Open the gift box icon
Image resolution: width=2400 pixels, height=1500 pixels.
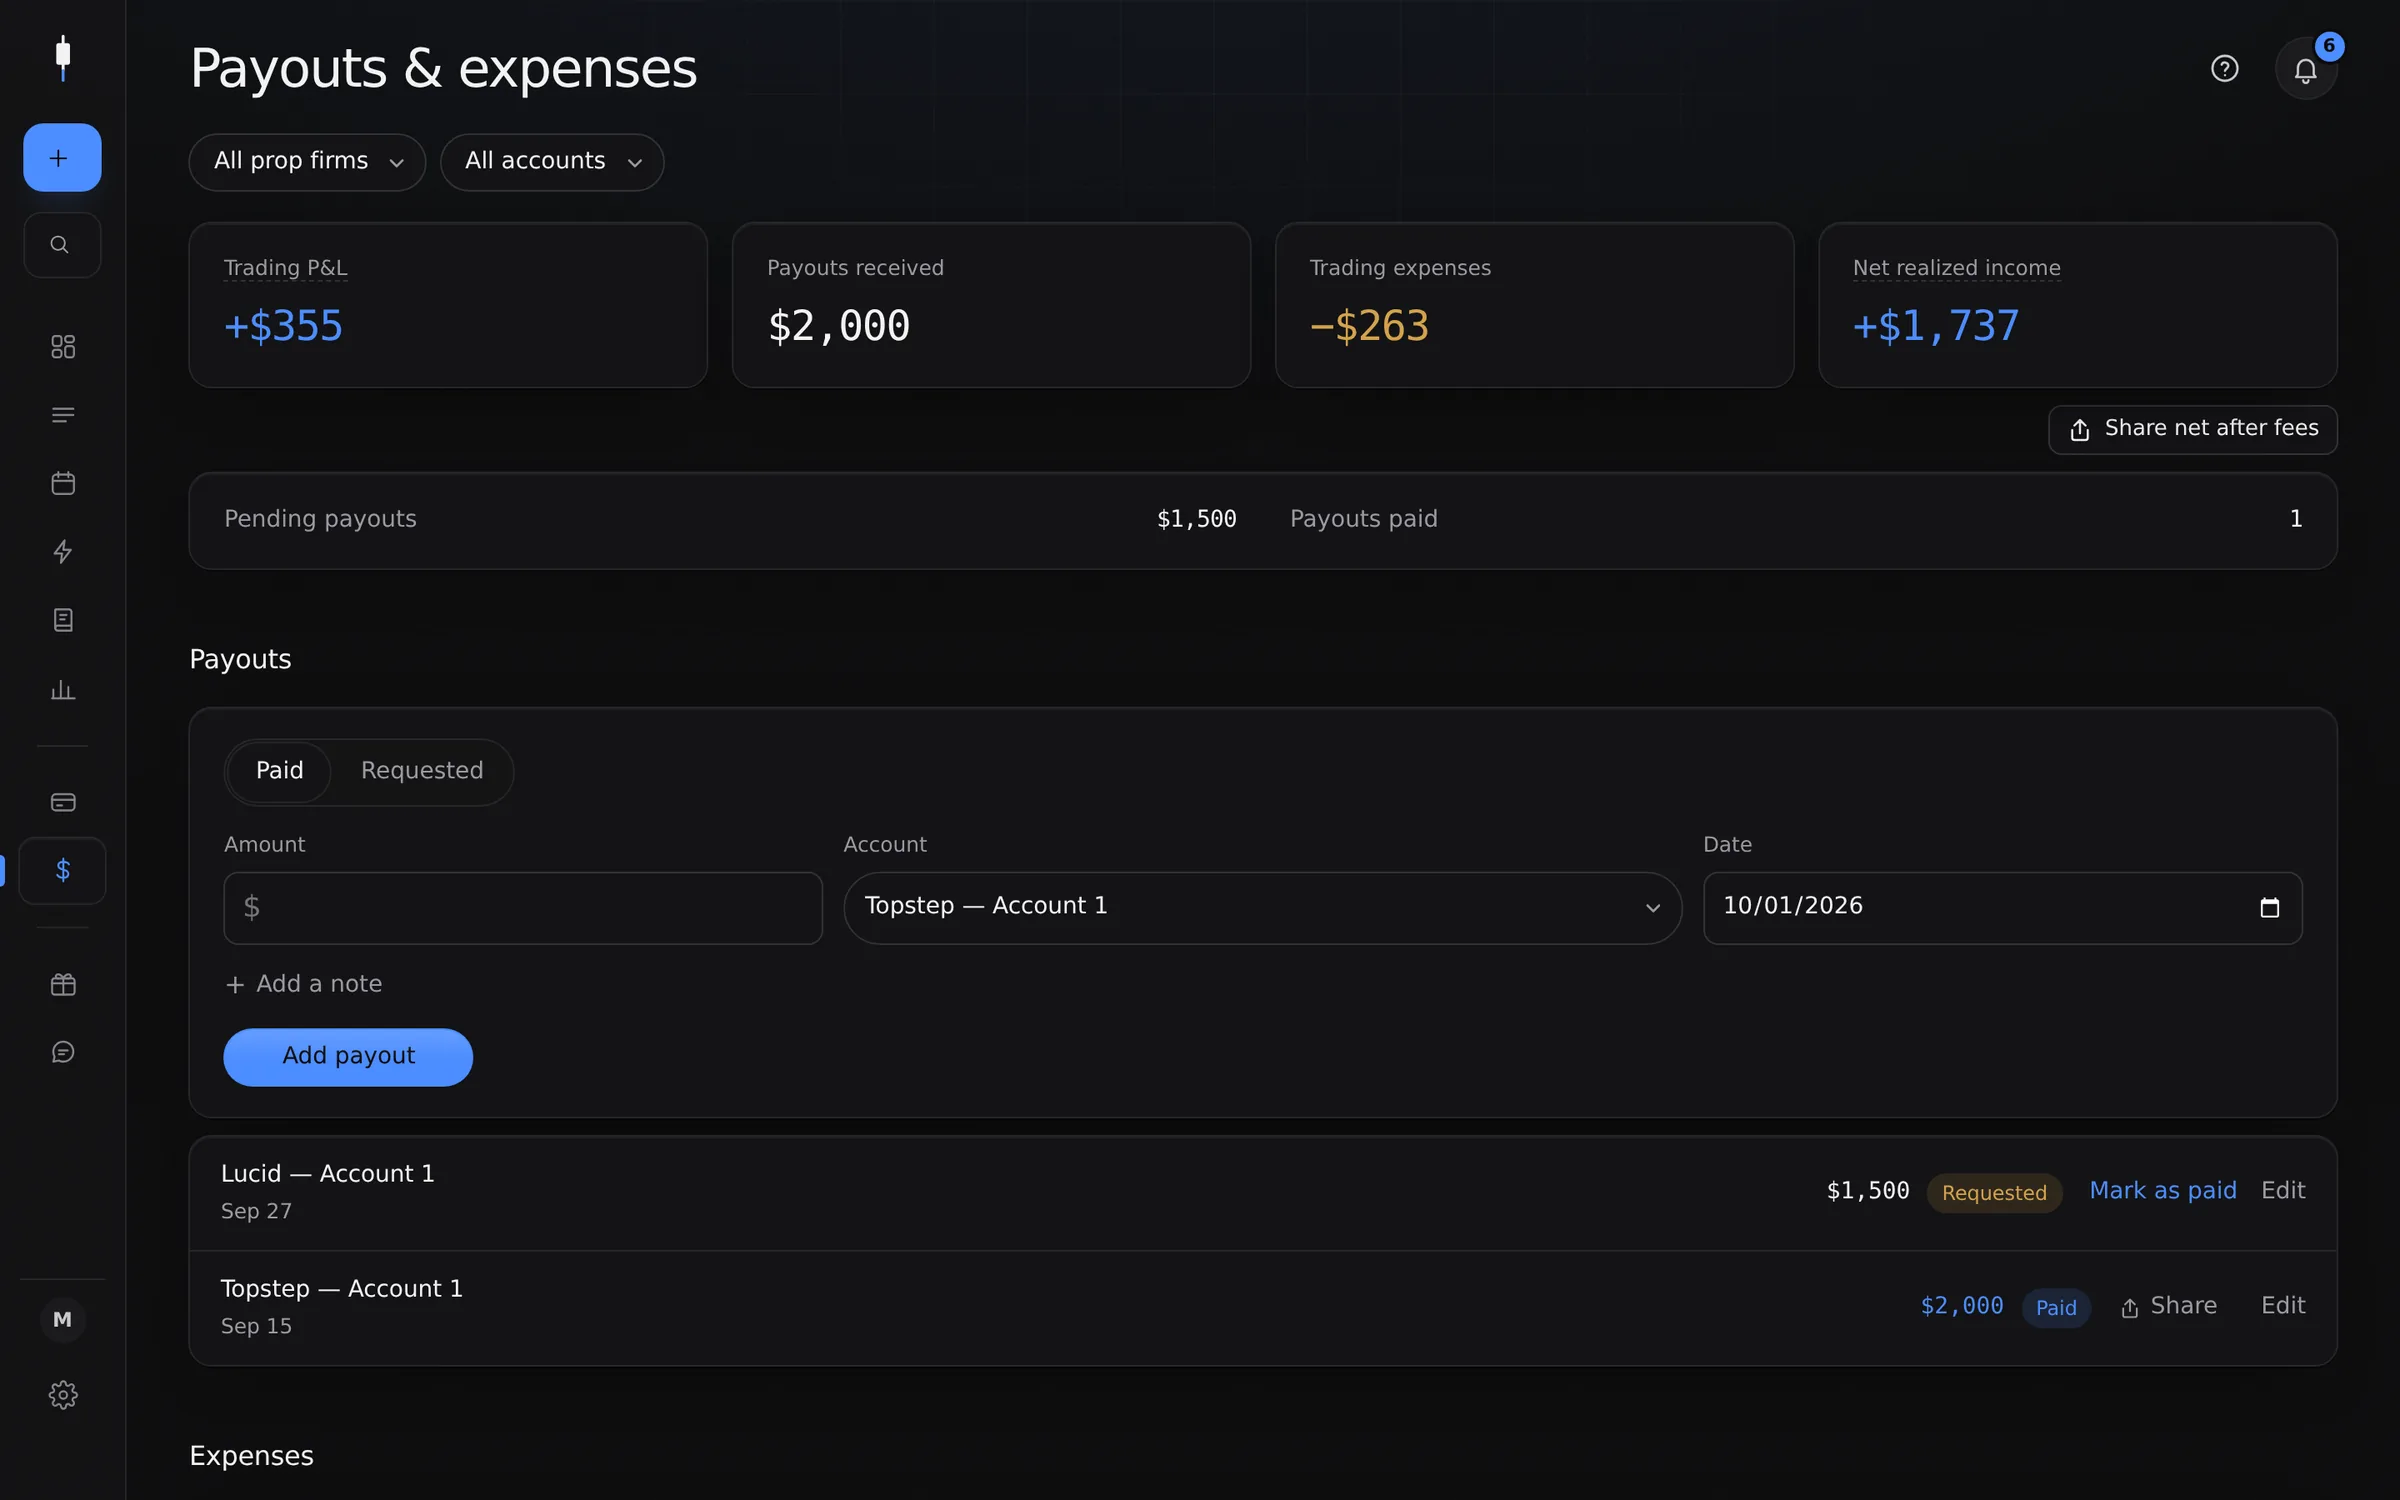pos(62,984)
